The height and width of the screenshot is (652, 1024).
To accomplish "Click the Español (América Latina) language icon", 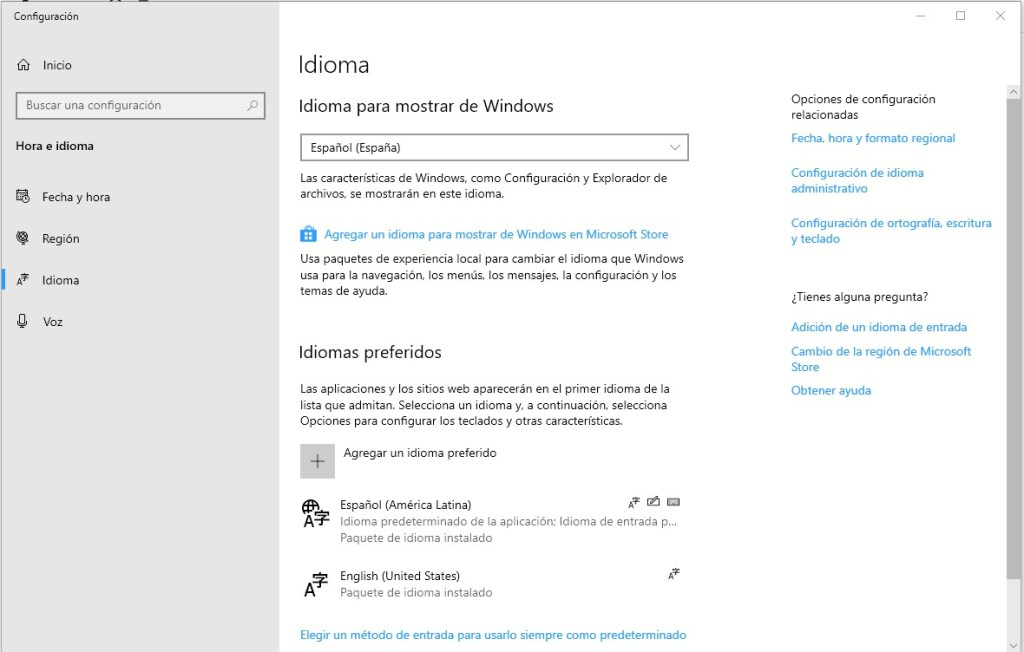I will pyautogui.click(x=316, y=513).
